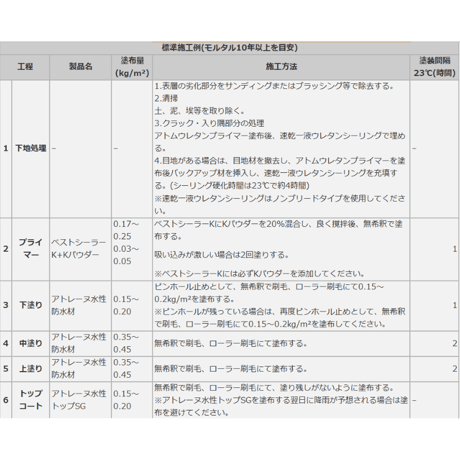The height and width of the screenshot is (460, 460).
Task: Click the text ピンホール止めとして、無希釈で刷毛
Action: click(269, 293)
